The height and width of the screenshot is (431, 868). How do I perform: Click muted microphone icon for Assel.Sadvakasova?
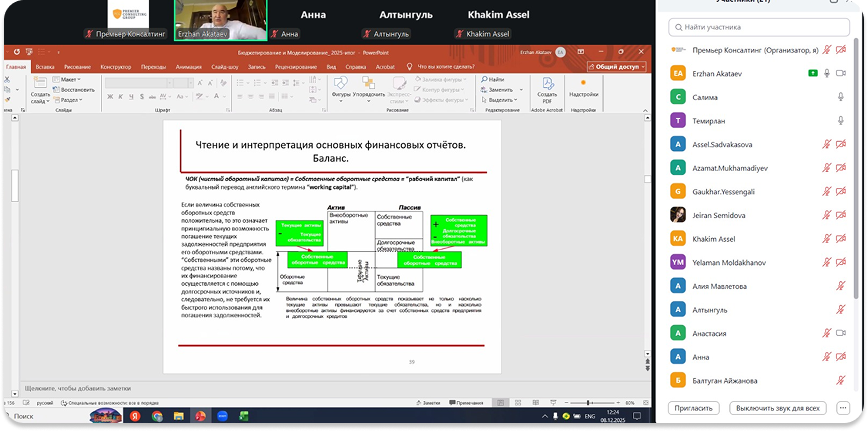pos(826,144)
